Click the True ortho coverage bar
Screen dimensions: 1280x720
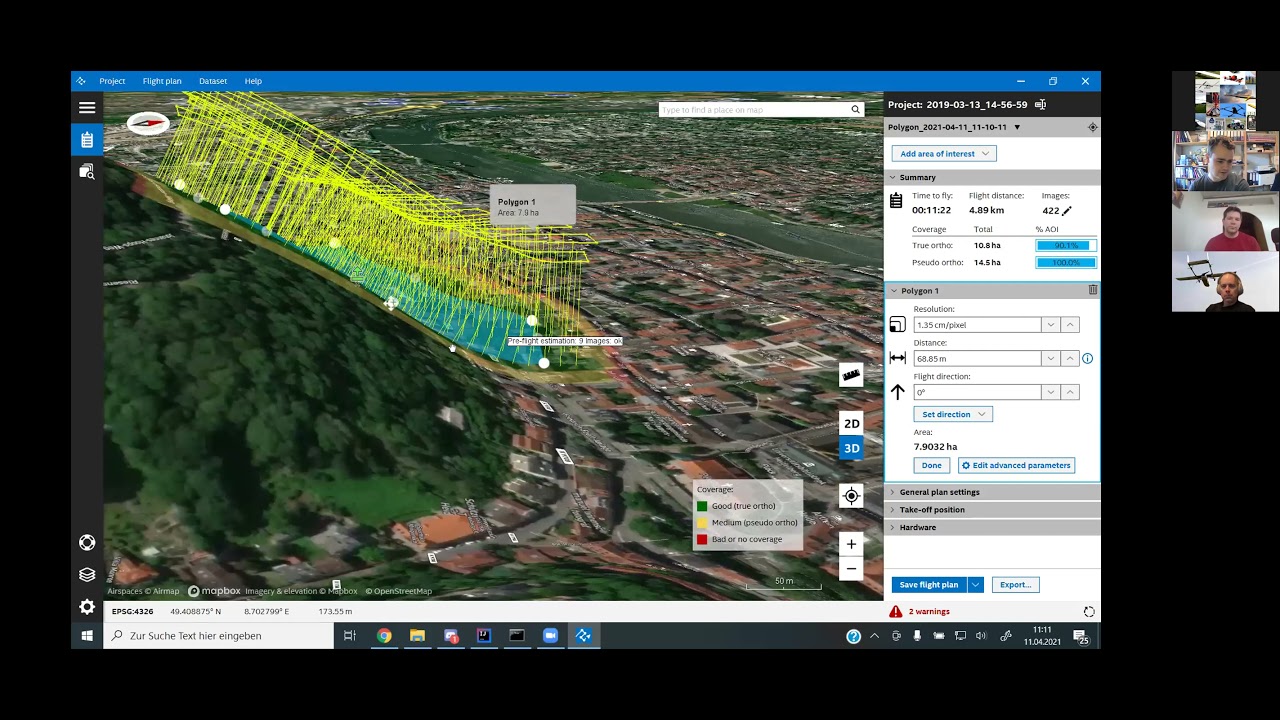tap(1066, 245)
